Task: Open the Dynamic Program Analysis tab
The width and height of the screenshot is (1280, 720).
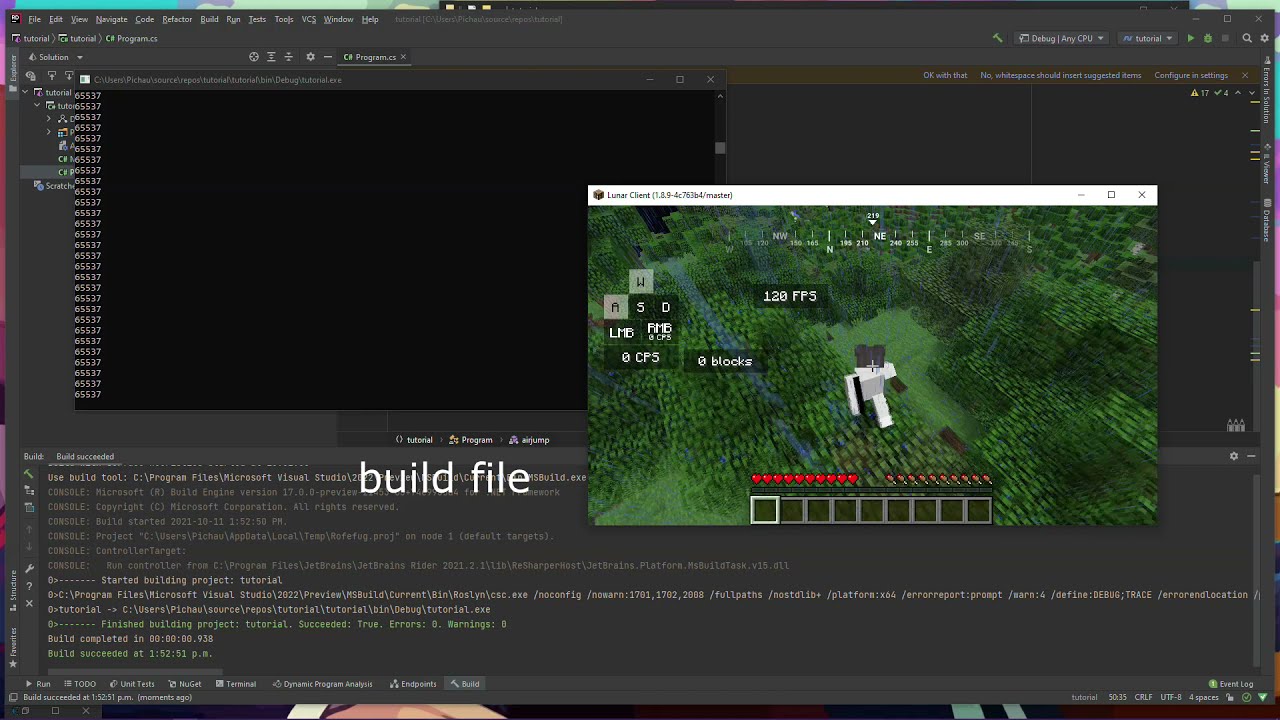Action: [322, 684]
